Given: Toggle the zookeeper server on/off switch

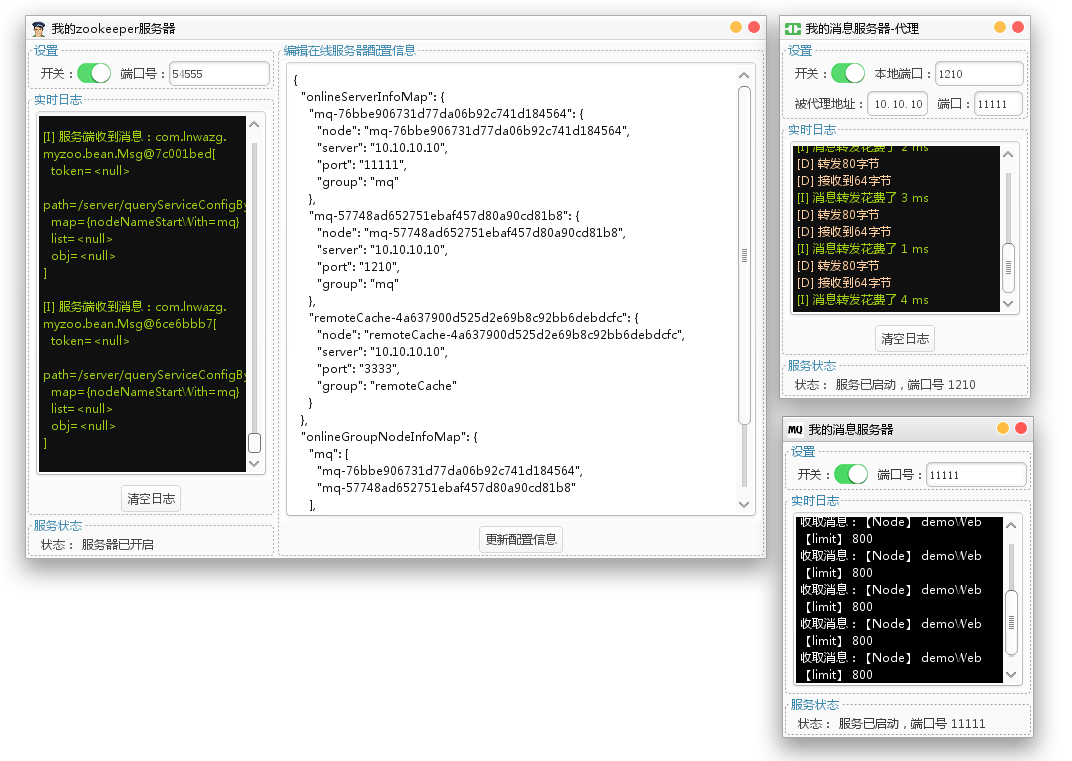Looking at the screenshot, I should (x=94, y=73).
